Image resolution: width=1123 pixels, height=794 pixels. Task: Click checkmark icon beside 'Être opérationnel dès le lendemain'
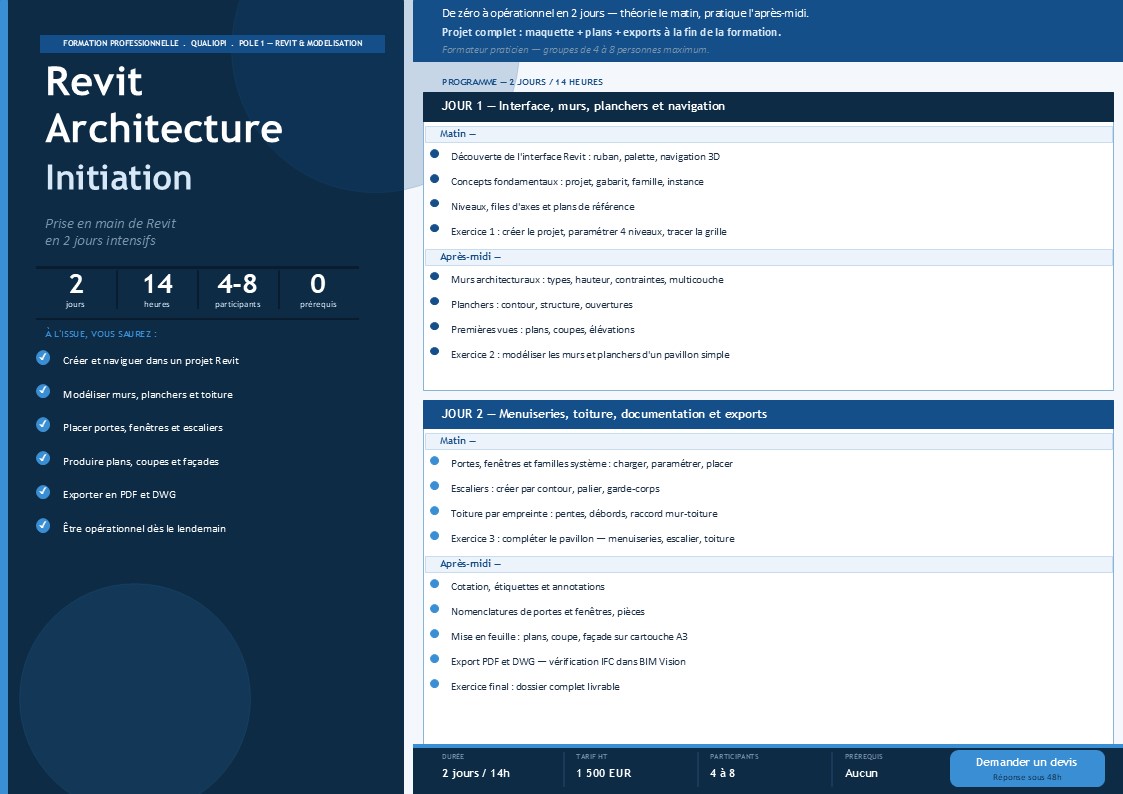point(43,526)
